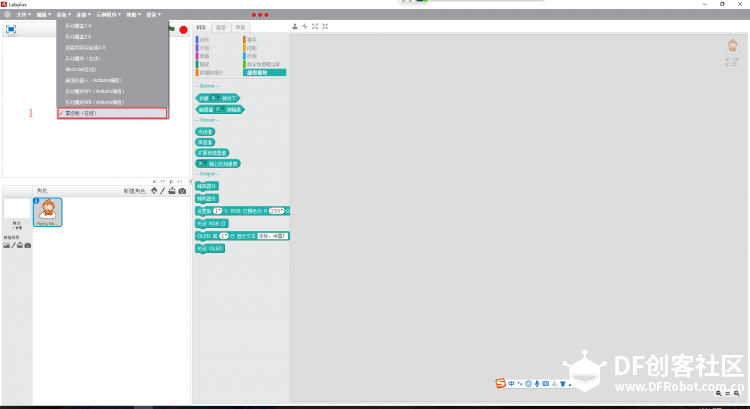Select the shrink sprite tool
Screen dimensions: 750x409
coord(325,26)
